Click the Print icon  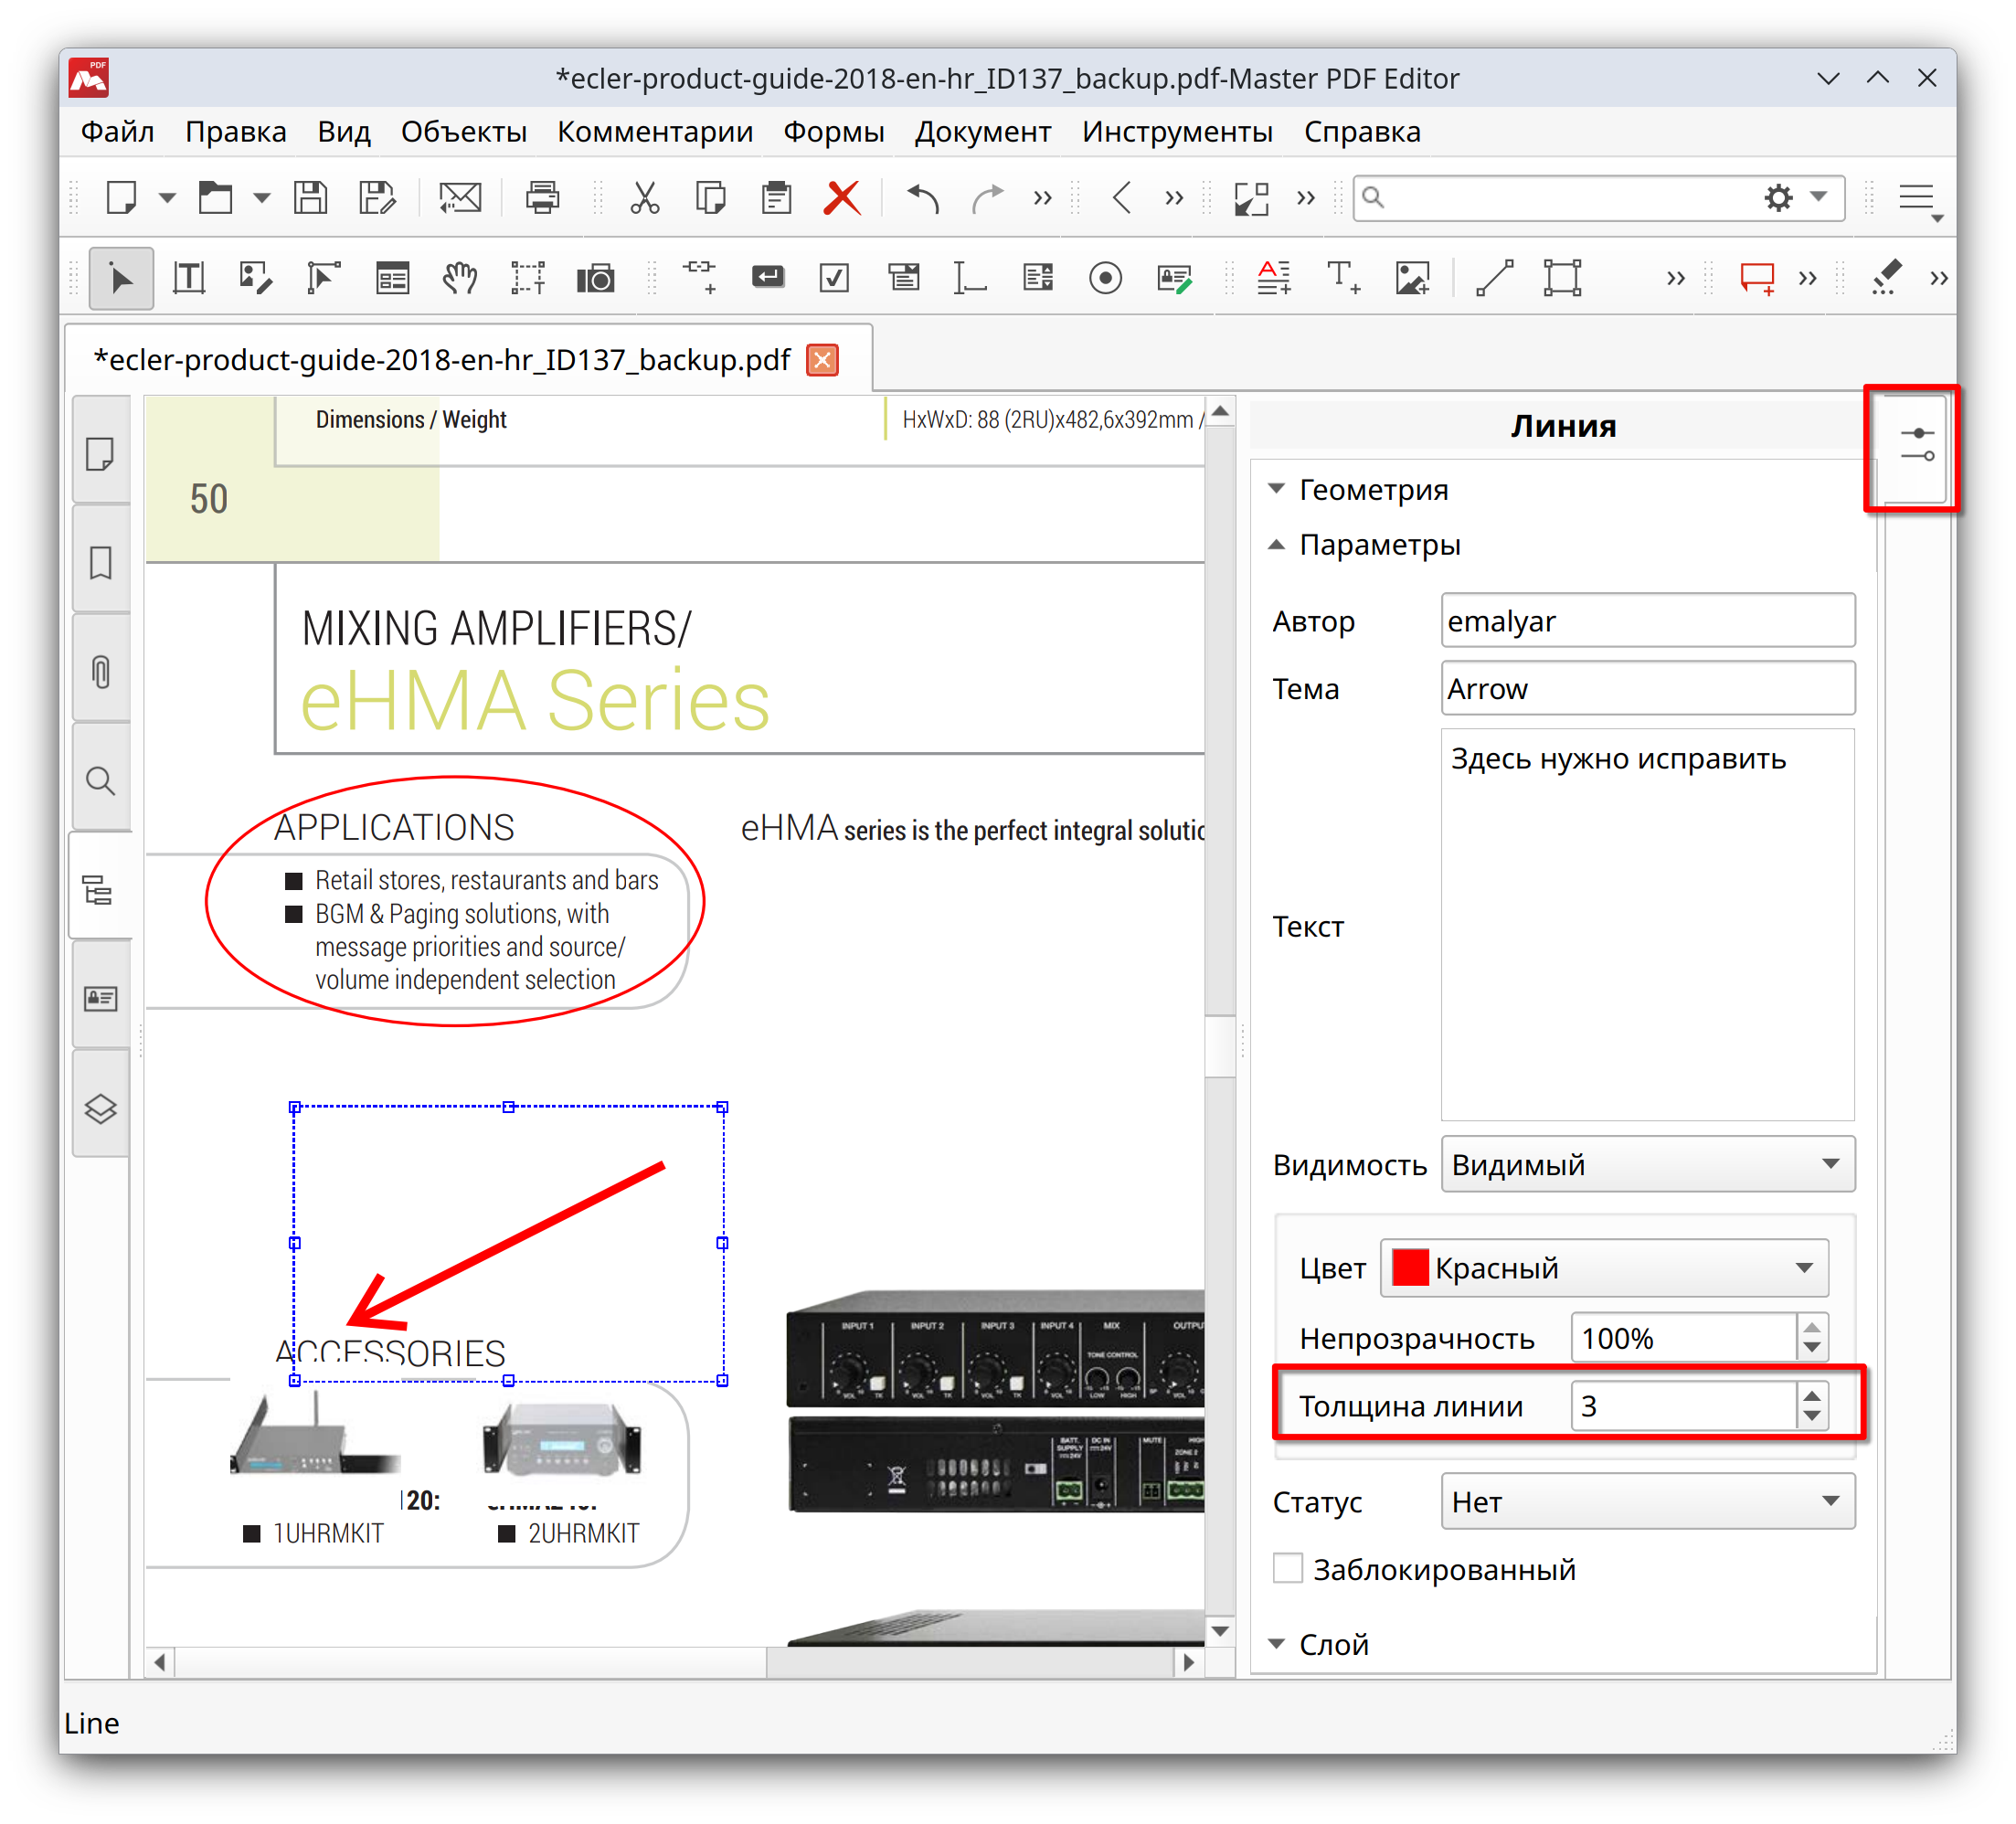[x=542, y=197]
